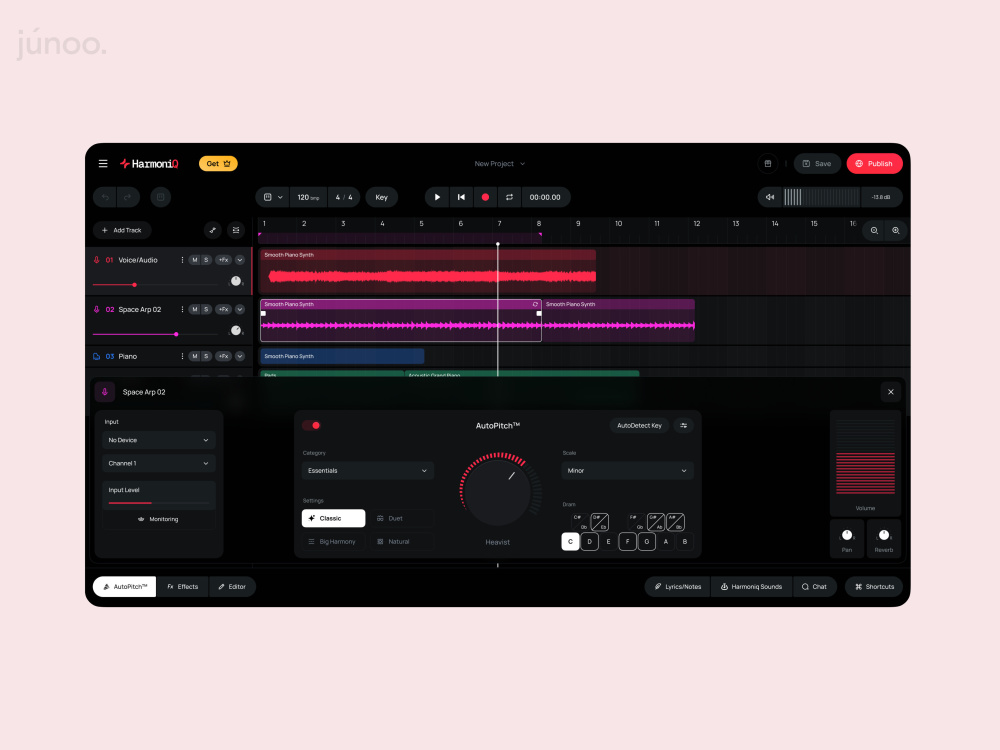
Task: Open the Essentials category dropdown
Action: coord(368,471)
